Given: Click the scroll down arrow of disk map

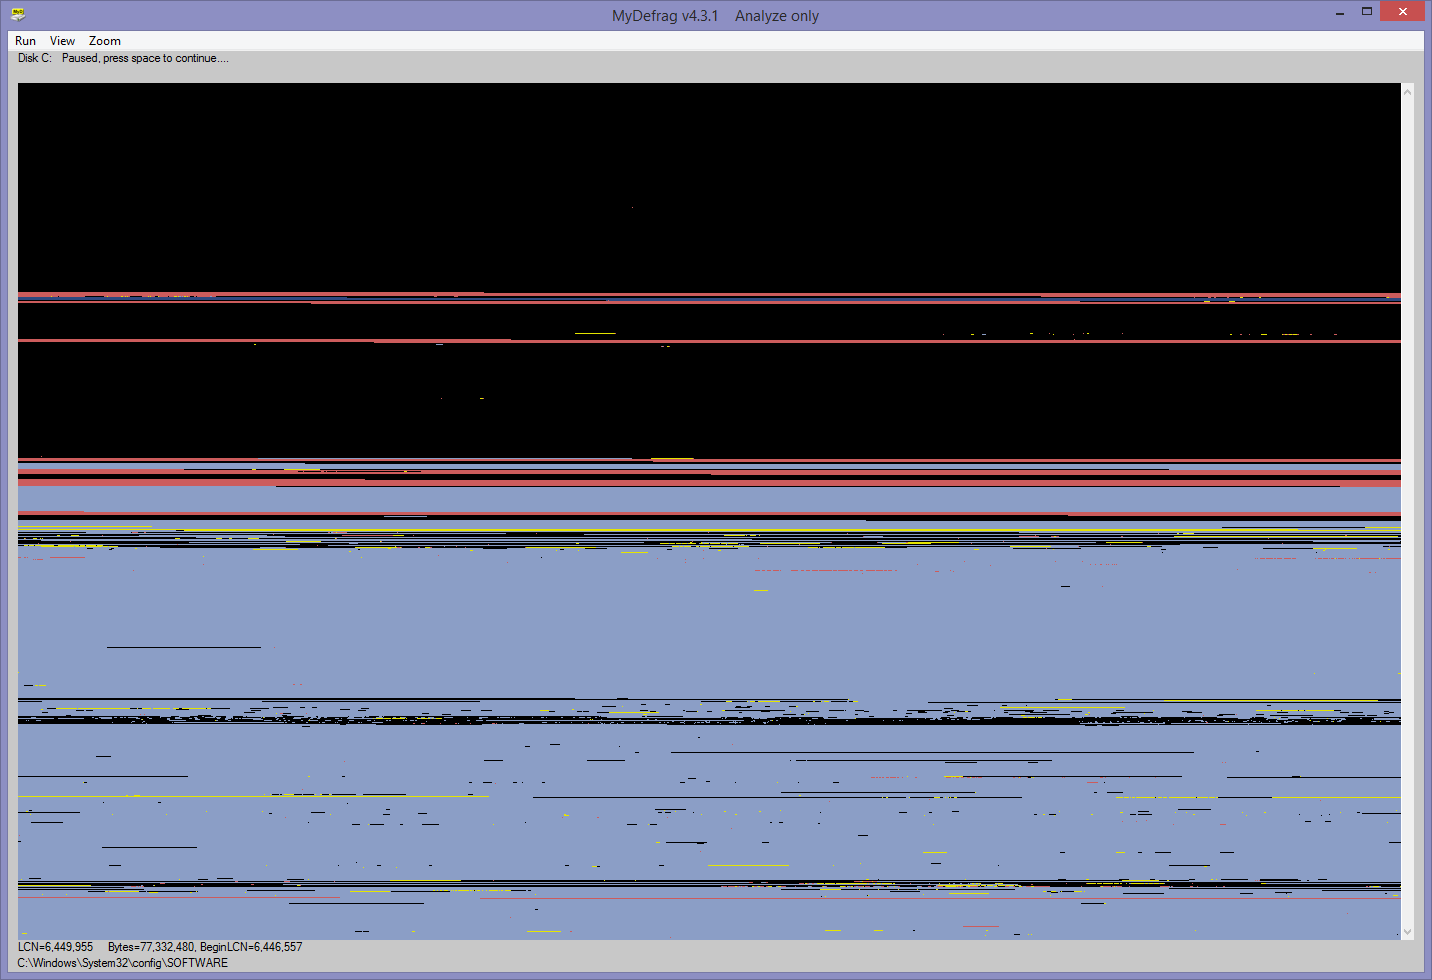Looking at the screenshot, I should [x=1407, y=931].
